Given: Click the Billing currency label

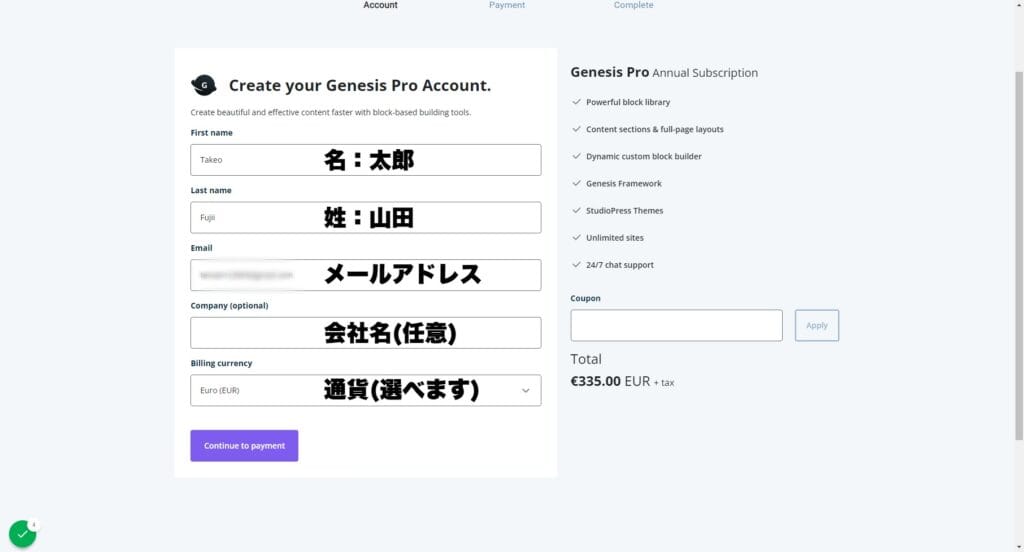Looking at the screenshot, I should click(x=221, y=363).
